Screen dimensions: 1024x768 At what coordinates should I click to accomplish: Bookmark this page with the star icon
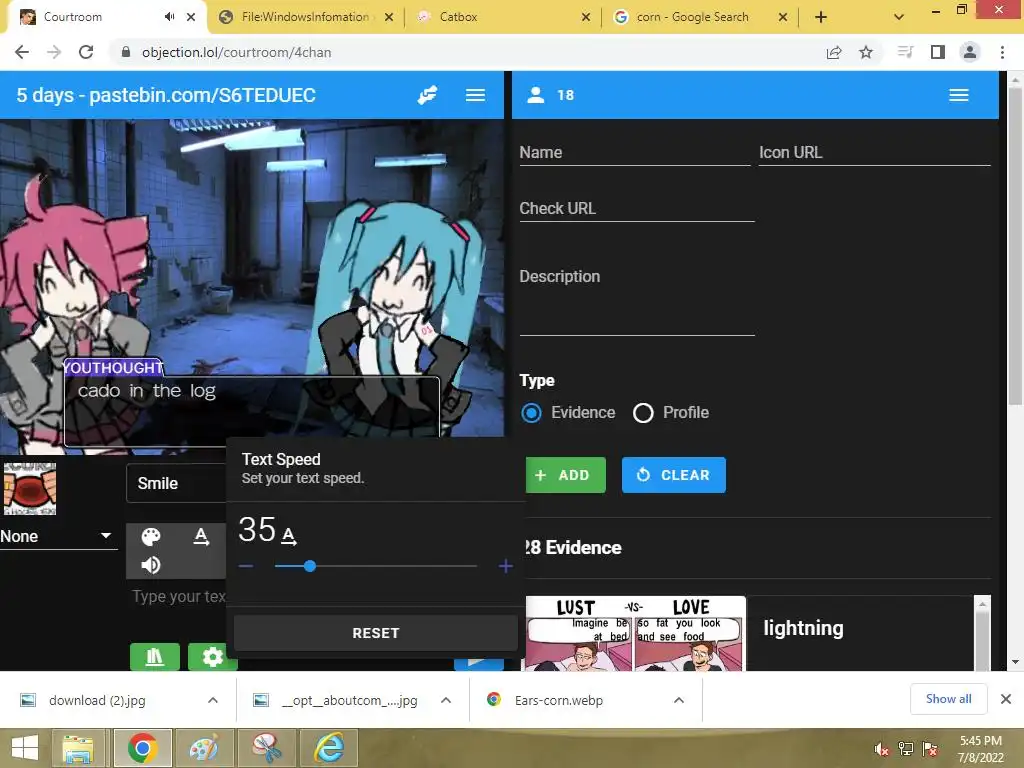866,52
